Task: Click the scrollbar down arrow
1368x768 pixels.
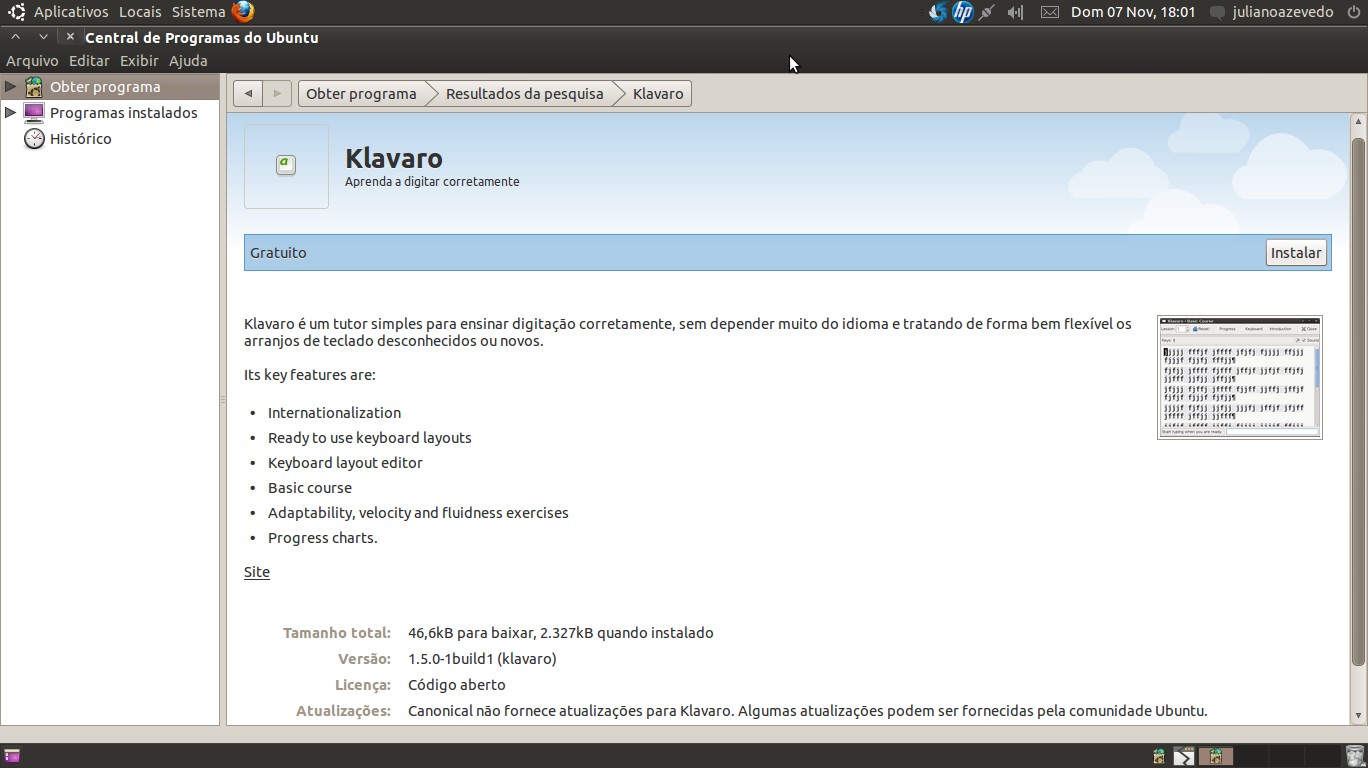Action: click(x=1358, y=716)
